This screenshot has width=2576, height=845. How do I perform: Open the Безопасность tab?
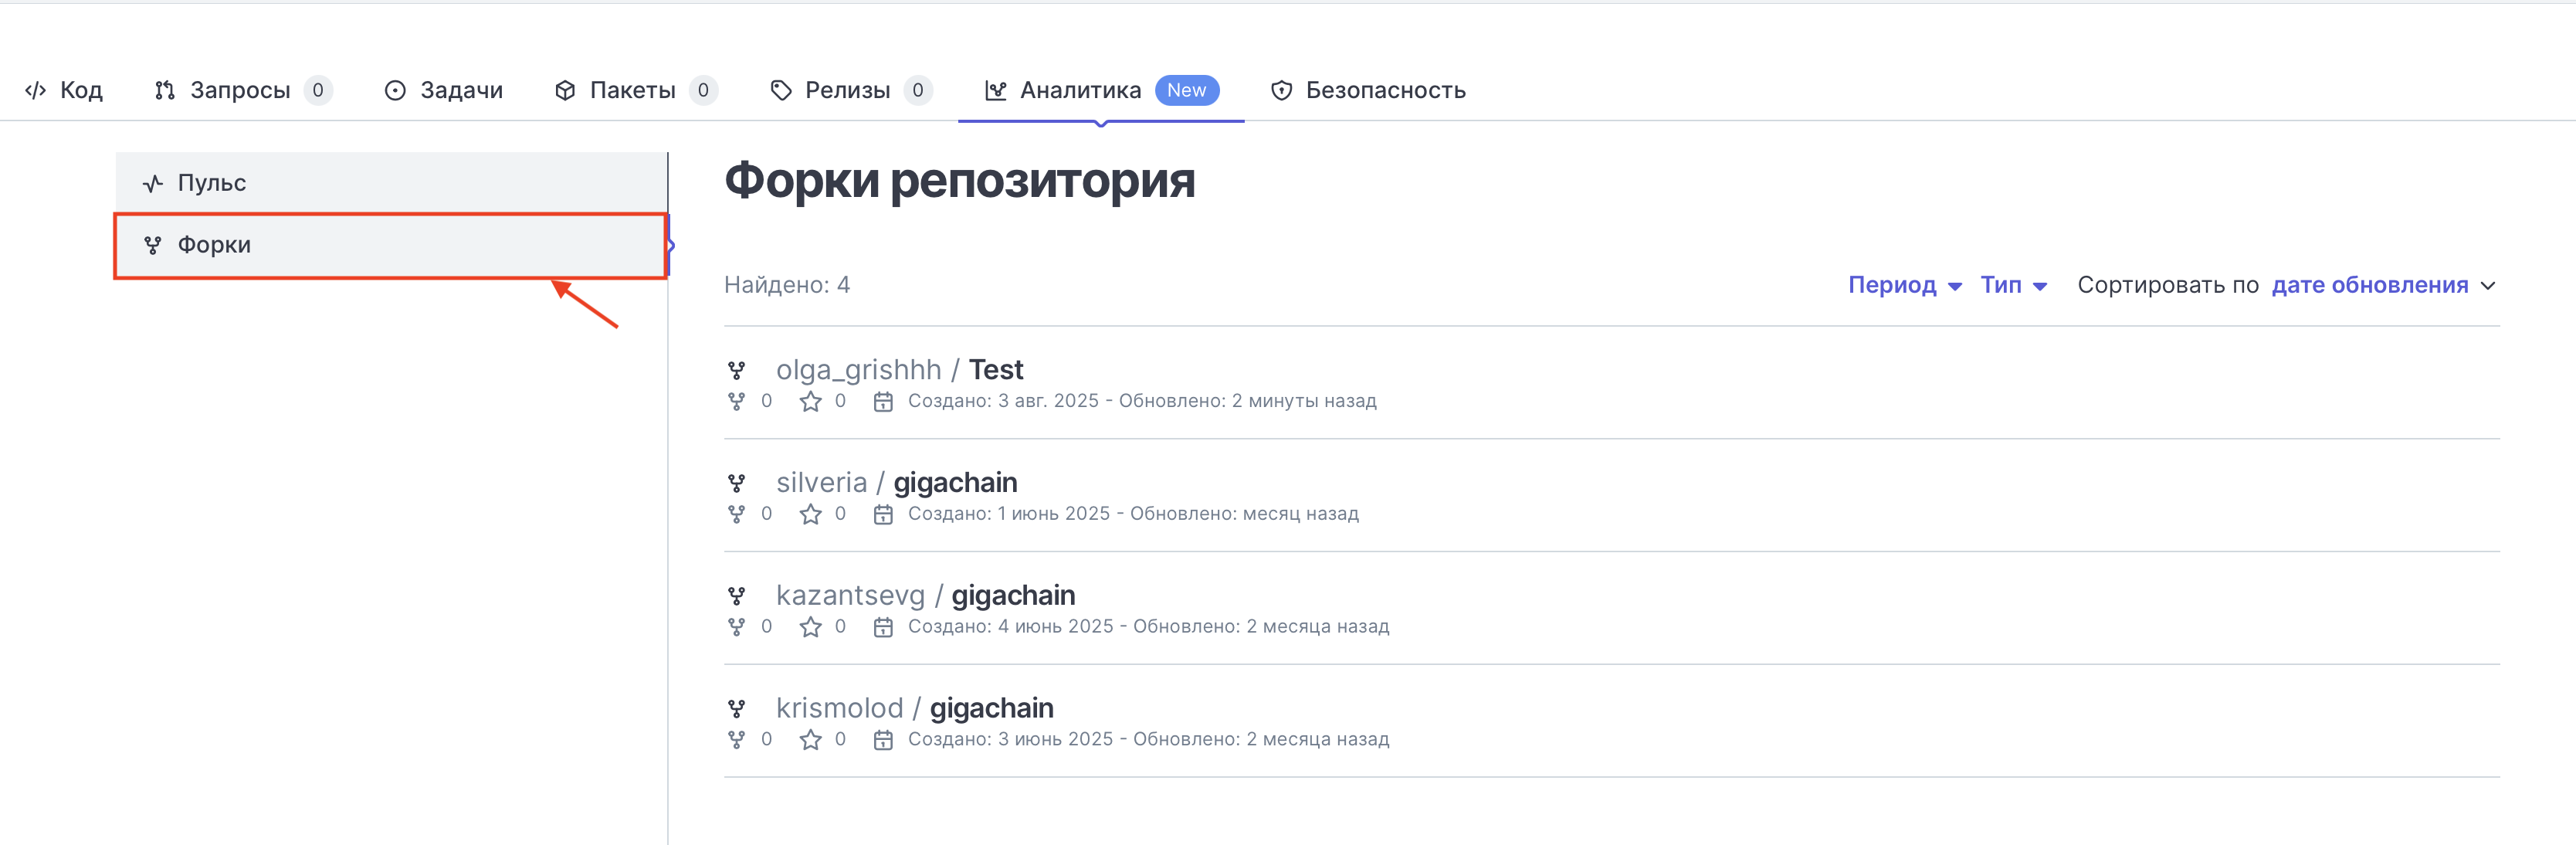point(1368,90)
